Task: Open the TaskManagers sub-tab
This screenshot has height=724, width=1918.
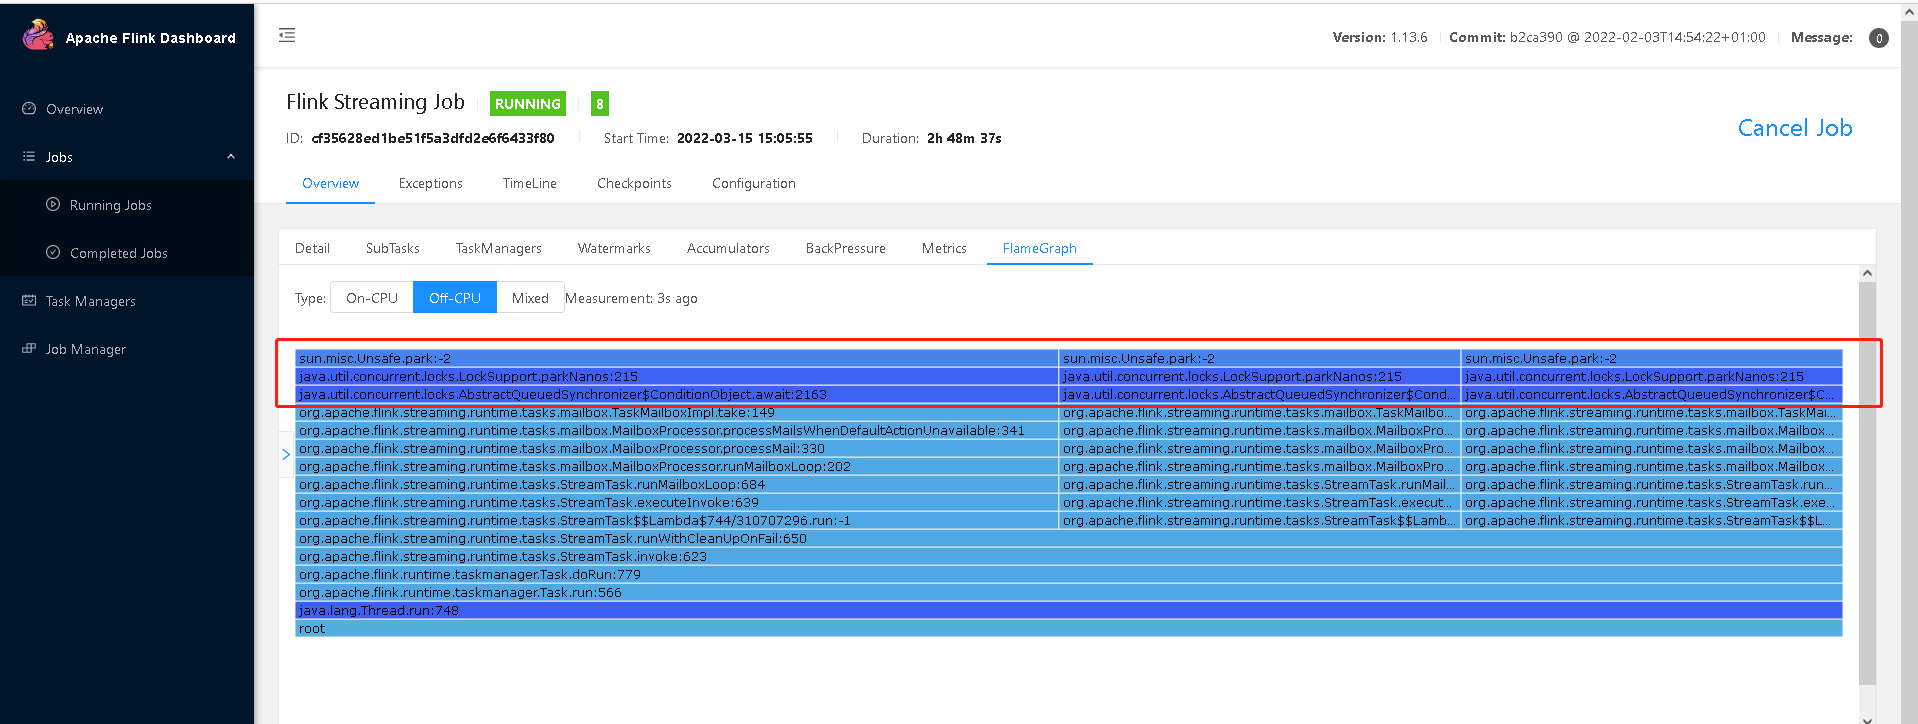Action: point(499,248)
